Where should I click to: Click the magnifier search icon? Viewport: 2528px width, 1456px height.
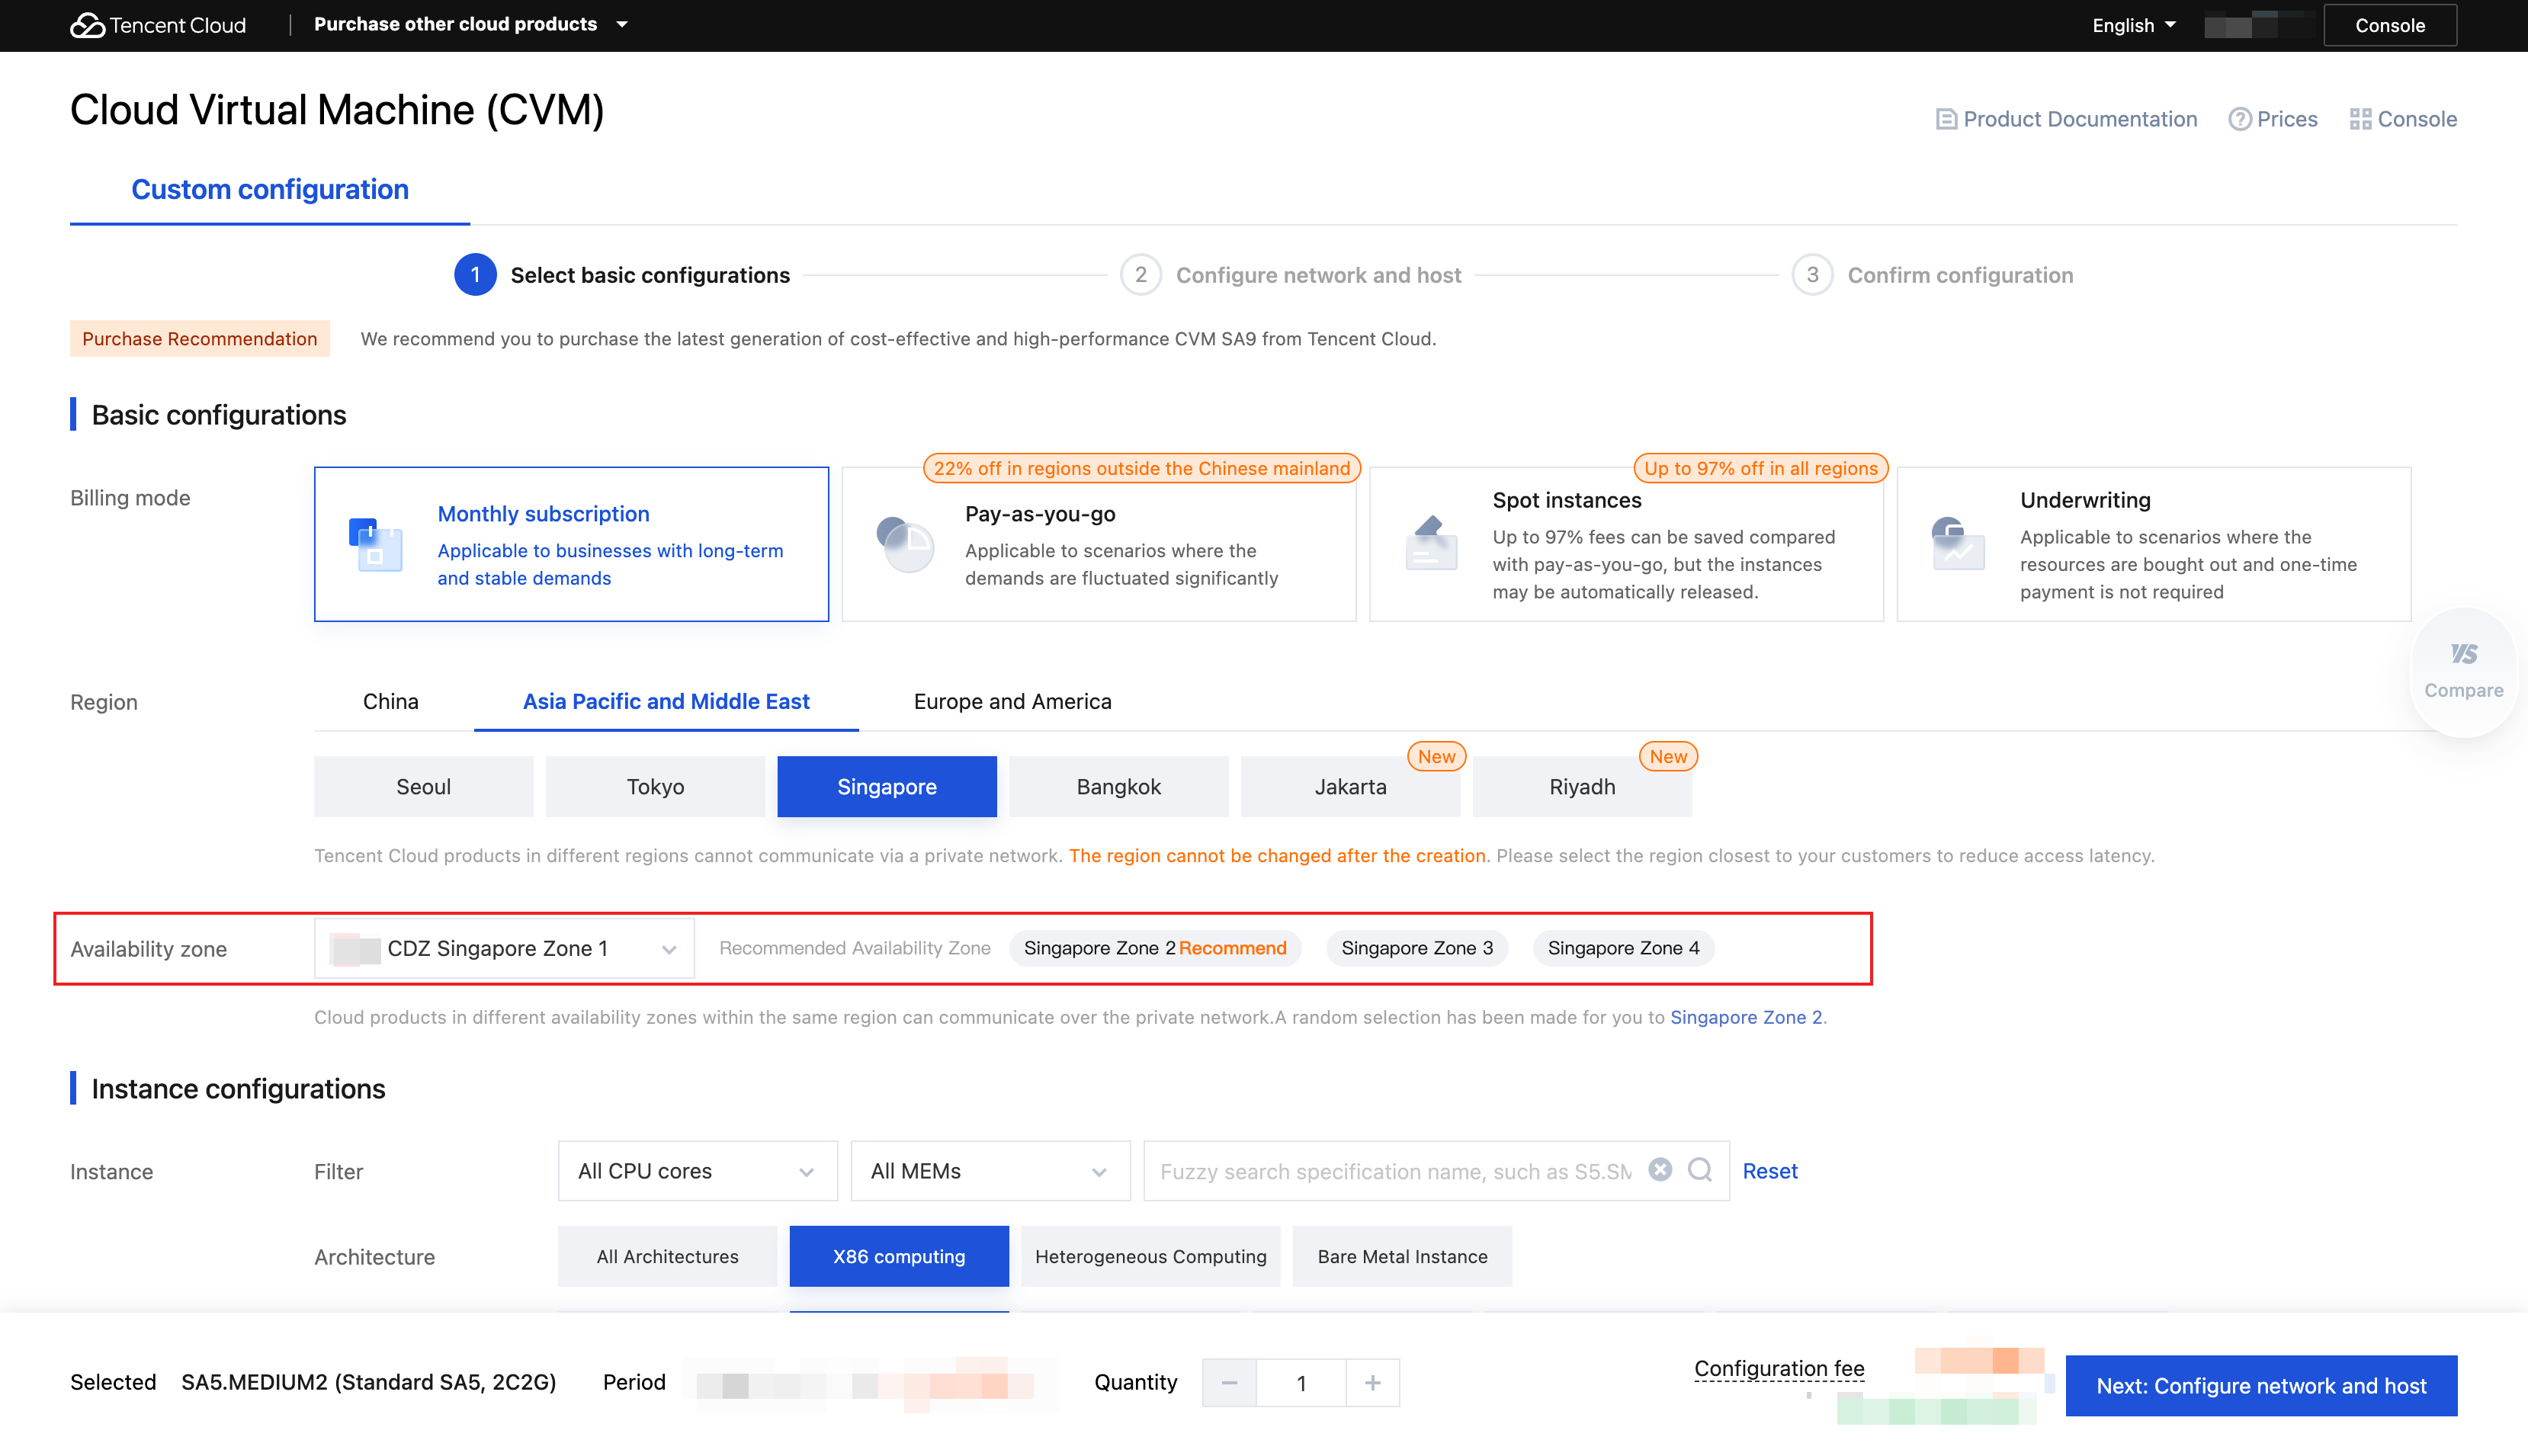click(x=1699, y=1169)
